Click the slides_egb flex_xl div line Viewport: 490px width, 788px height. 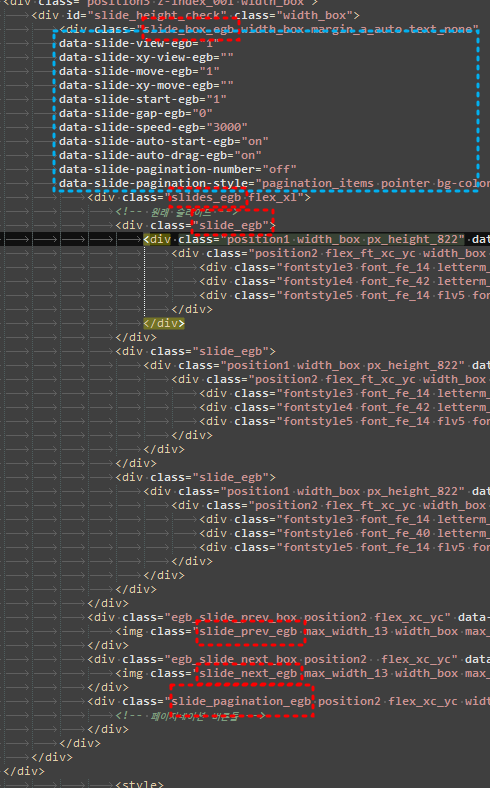pos(199,198)
